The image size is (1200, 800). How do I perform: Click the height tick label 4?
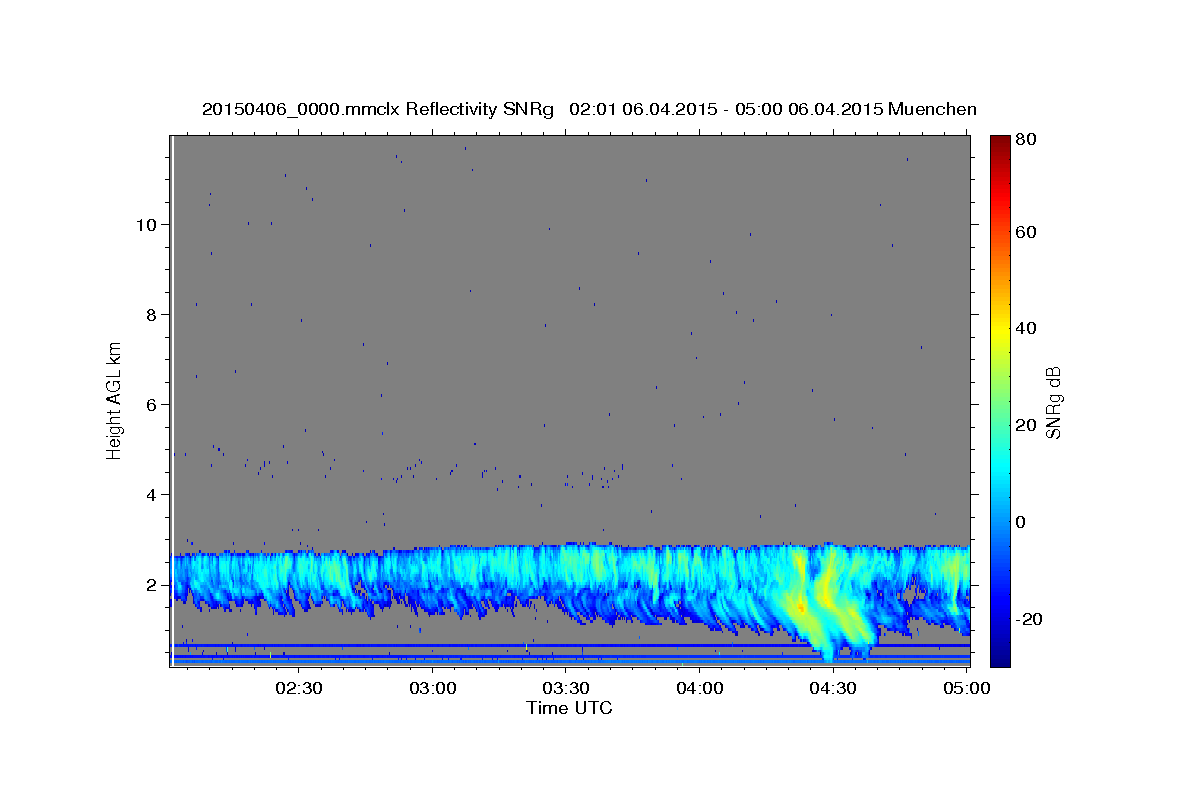[x=151, y=494]
